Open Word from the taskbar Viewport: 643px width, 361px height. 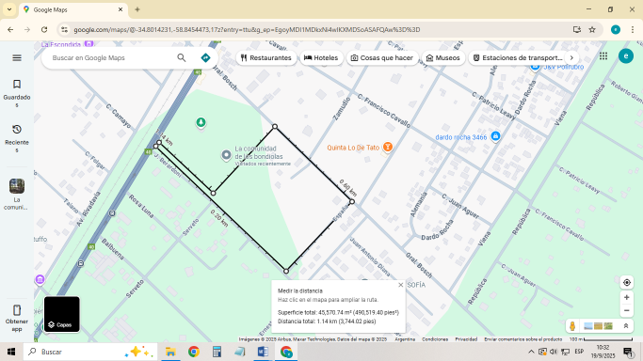click(x=263, y=352)
